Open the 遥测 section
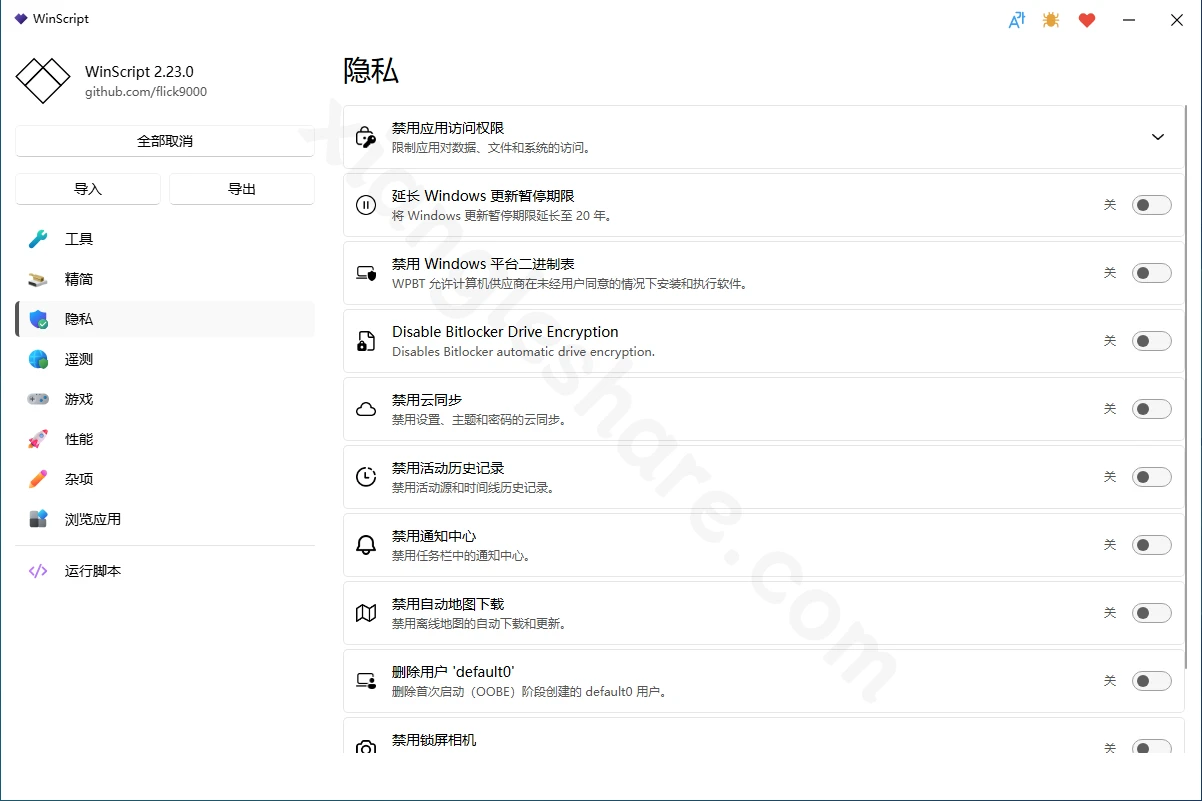The width and height of the screenshot is (1202, 801). coord(165,359)
